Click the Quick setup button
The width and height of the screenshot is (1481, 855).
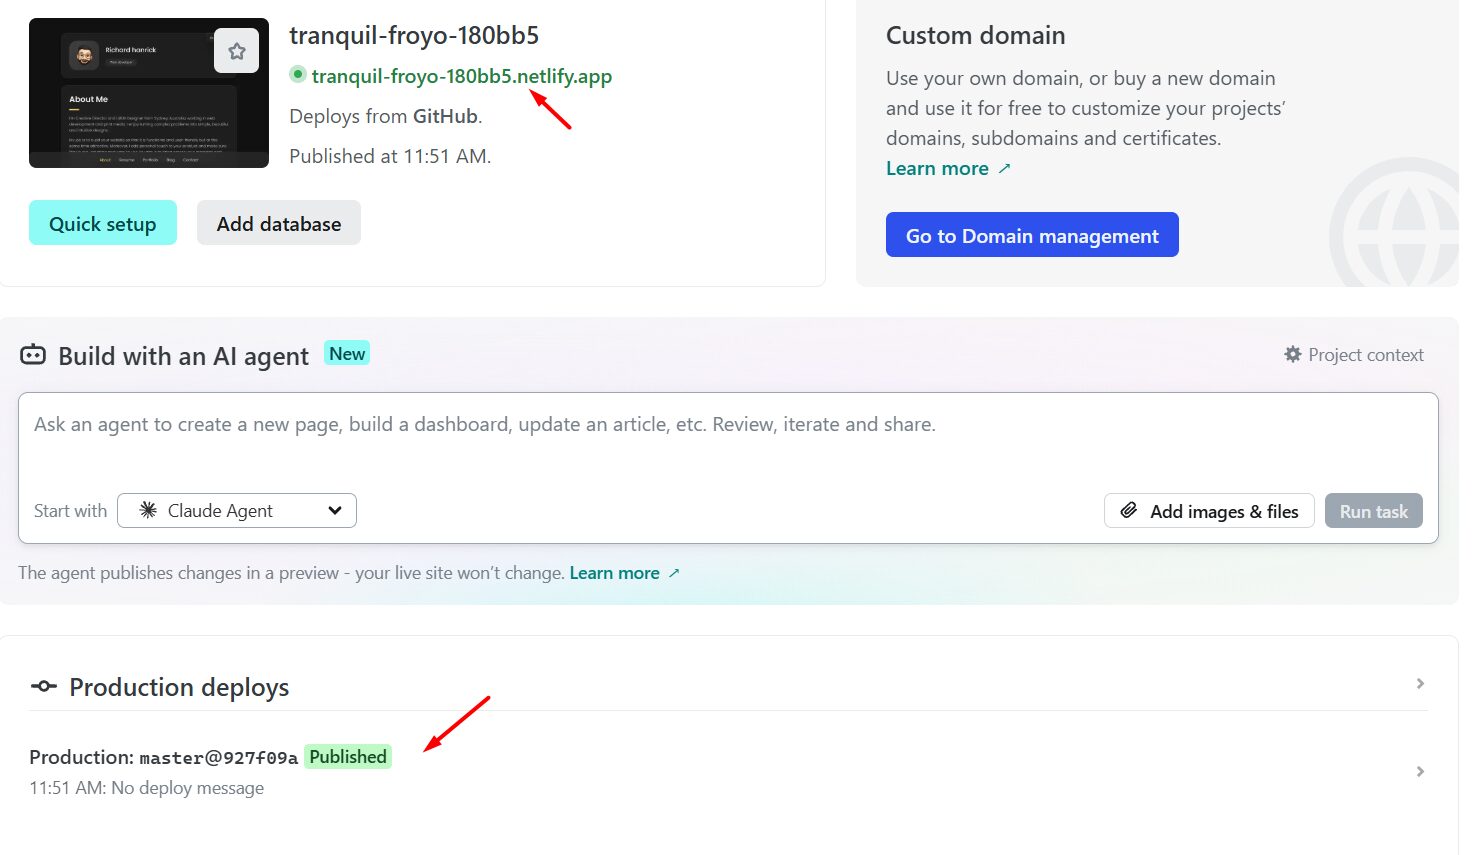[x=102, y=223]
